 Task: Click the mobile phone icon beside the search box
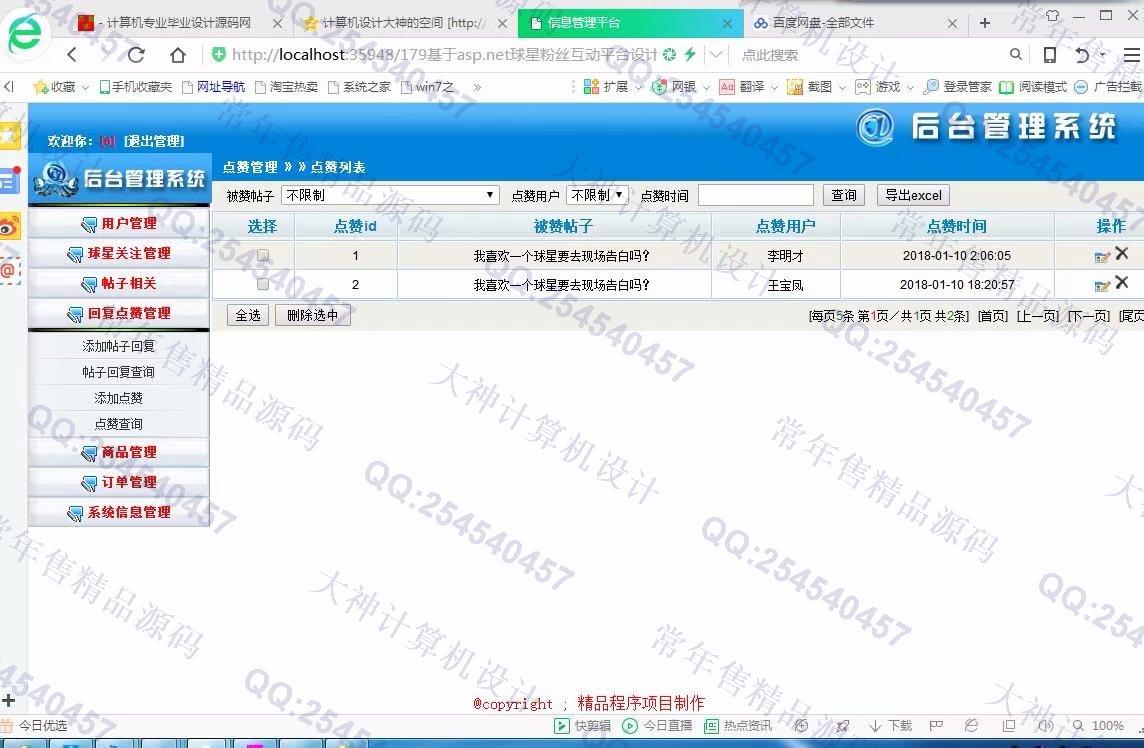click(x=1050, y=55)
